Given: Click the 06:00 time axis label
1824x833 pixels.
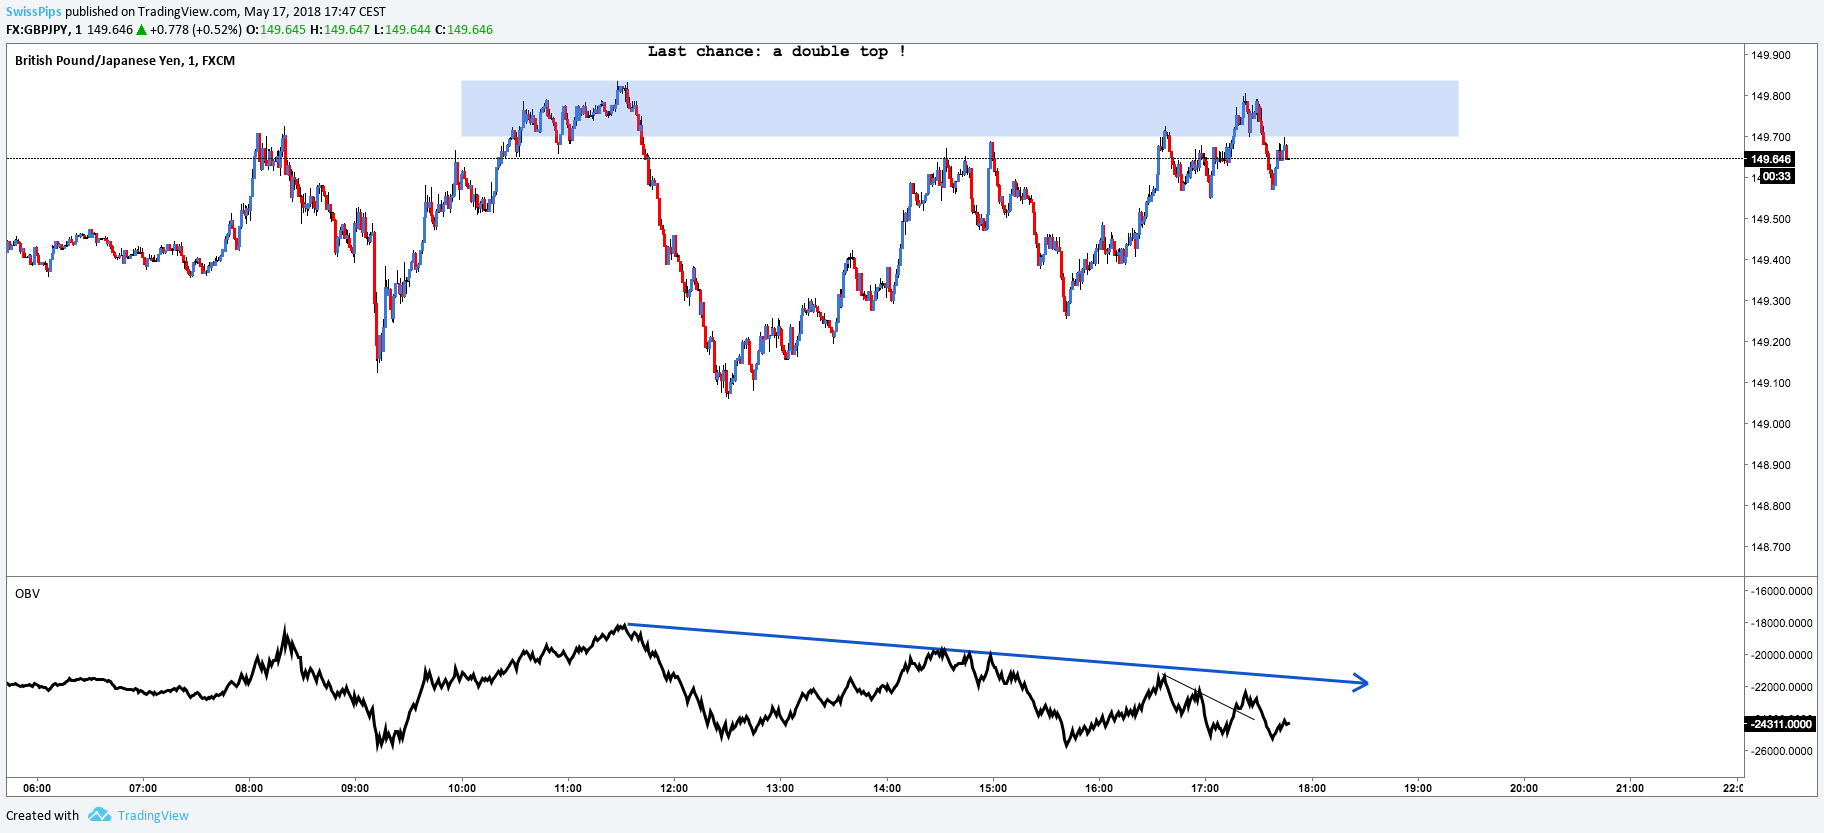Looking at the screenshot, I should coord(37,788).
